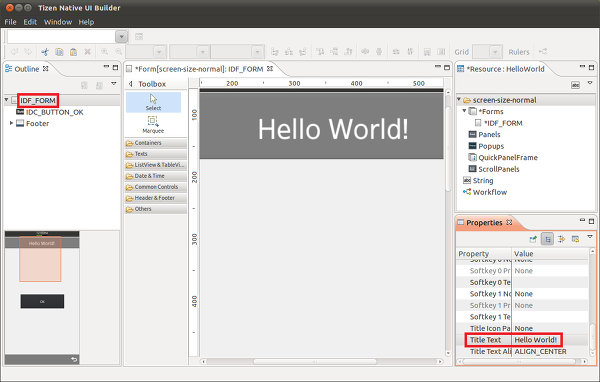The image size is (600, 382).
Task: Select IDC_BUTTON_OK in Outline tree
Action: (54, 112)
